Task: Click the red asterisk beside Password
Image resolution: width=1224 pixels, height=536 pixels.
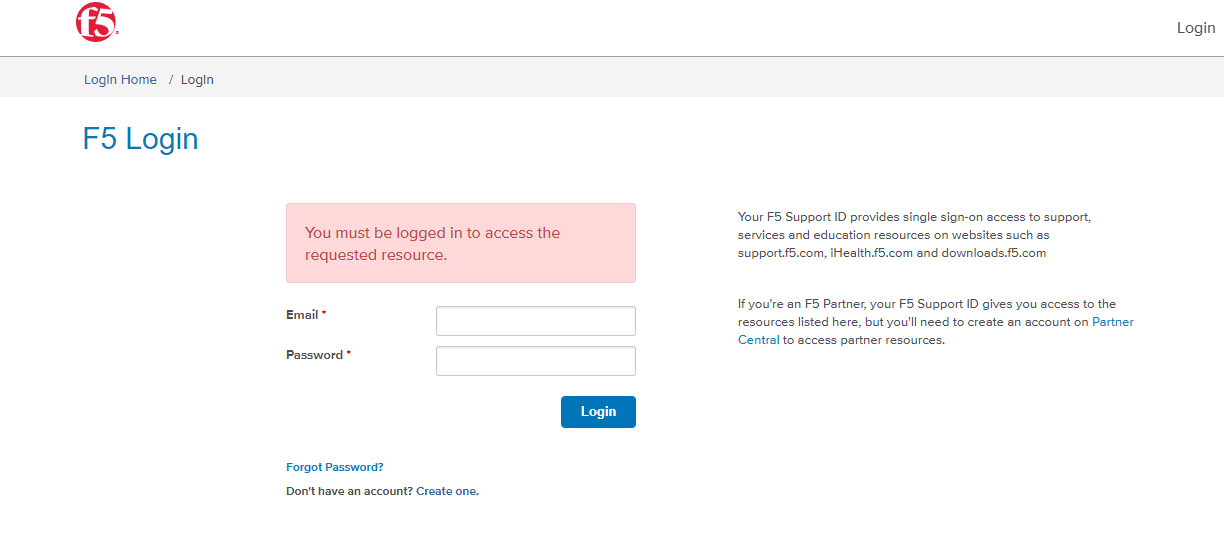Action: coord(348,355)
